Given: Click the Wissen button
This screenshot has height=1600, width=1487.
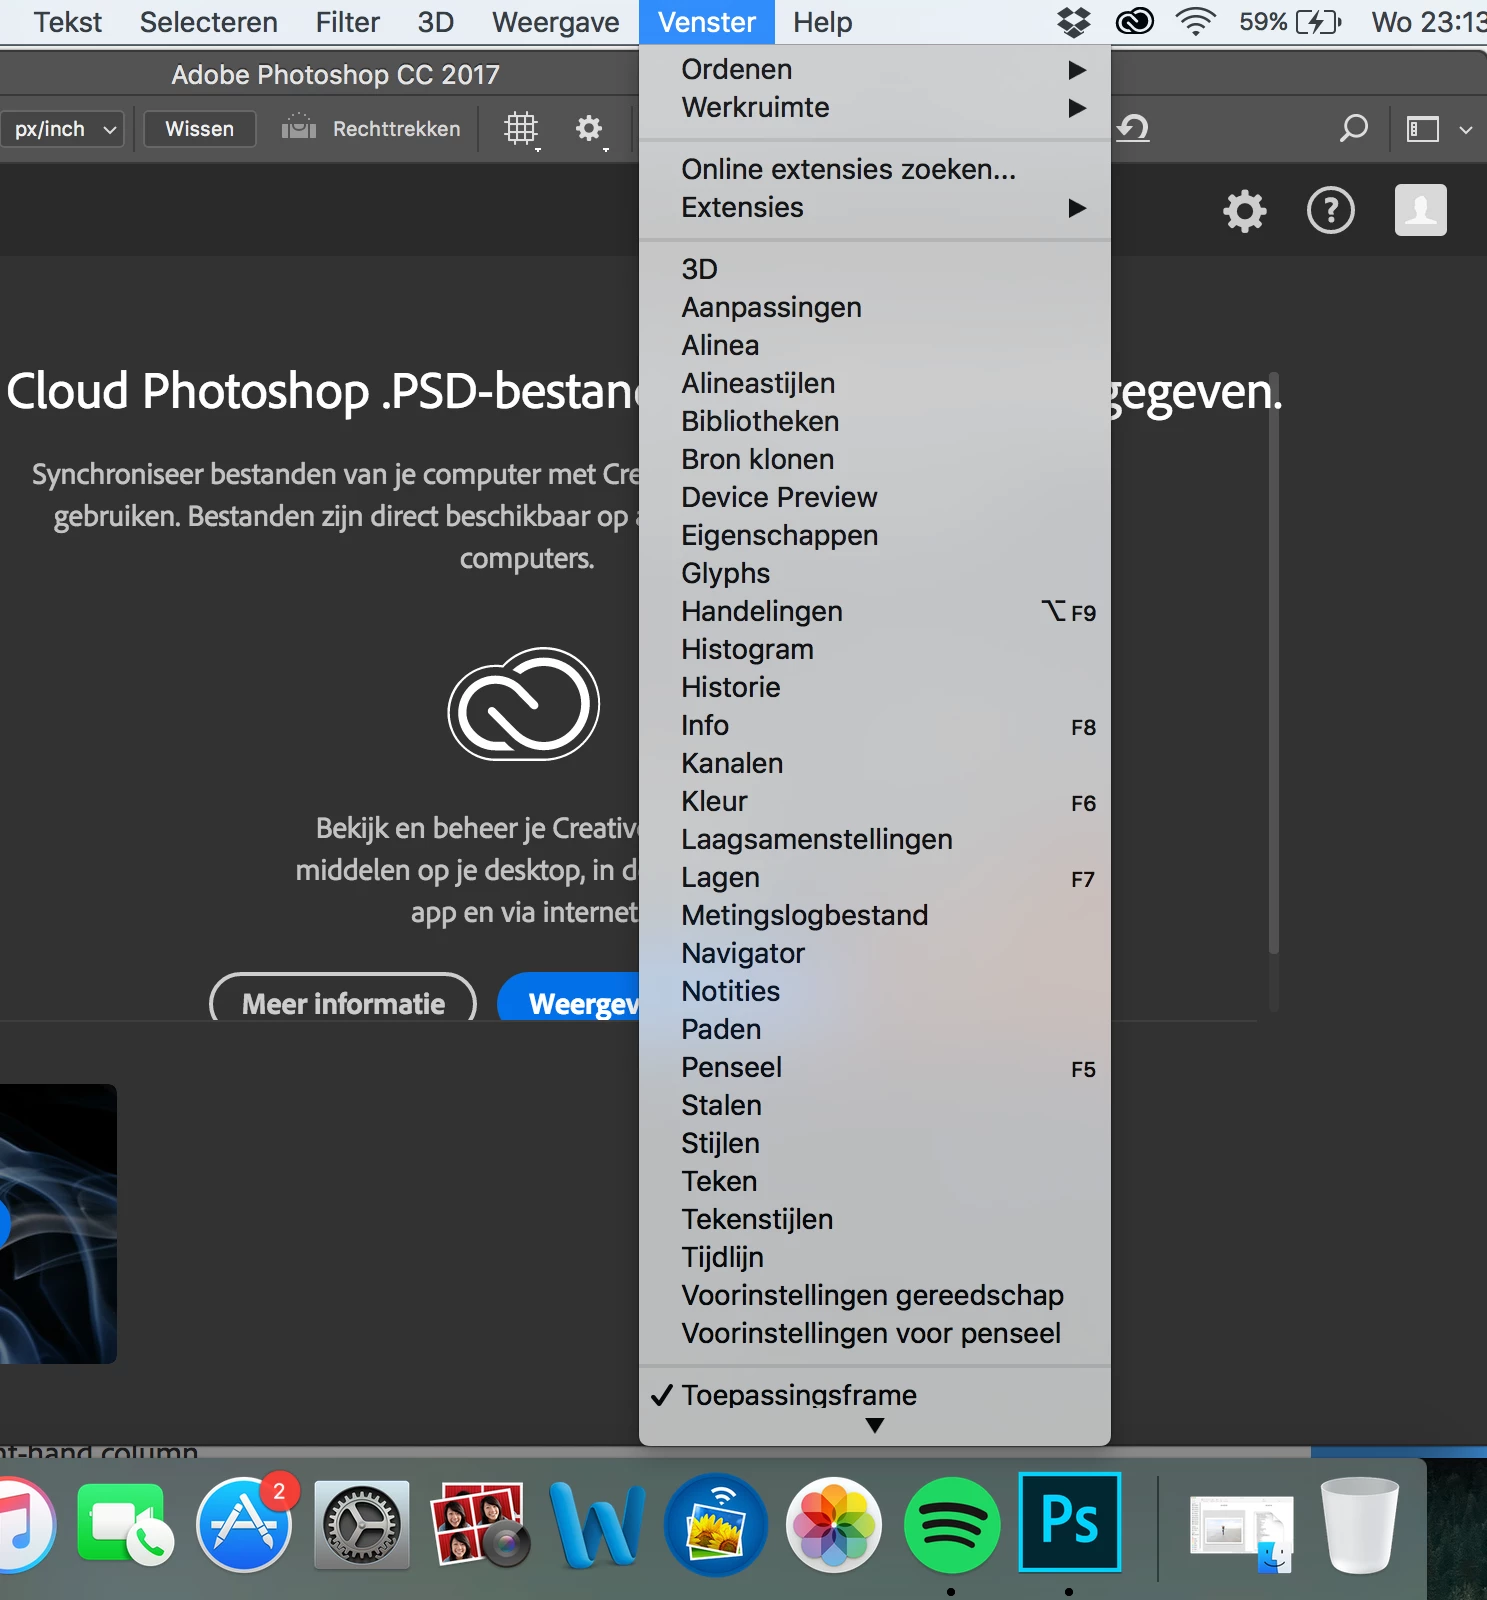Looking at the screenshot, I should click(x=199, y=129).
